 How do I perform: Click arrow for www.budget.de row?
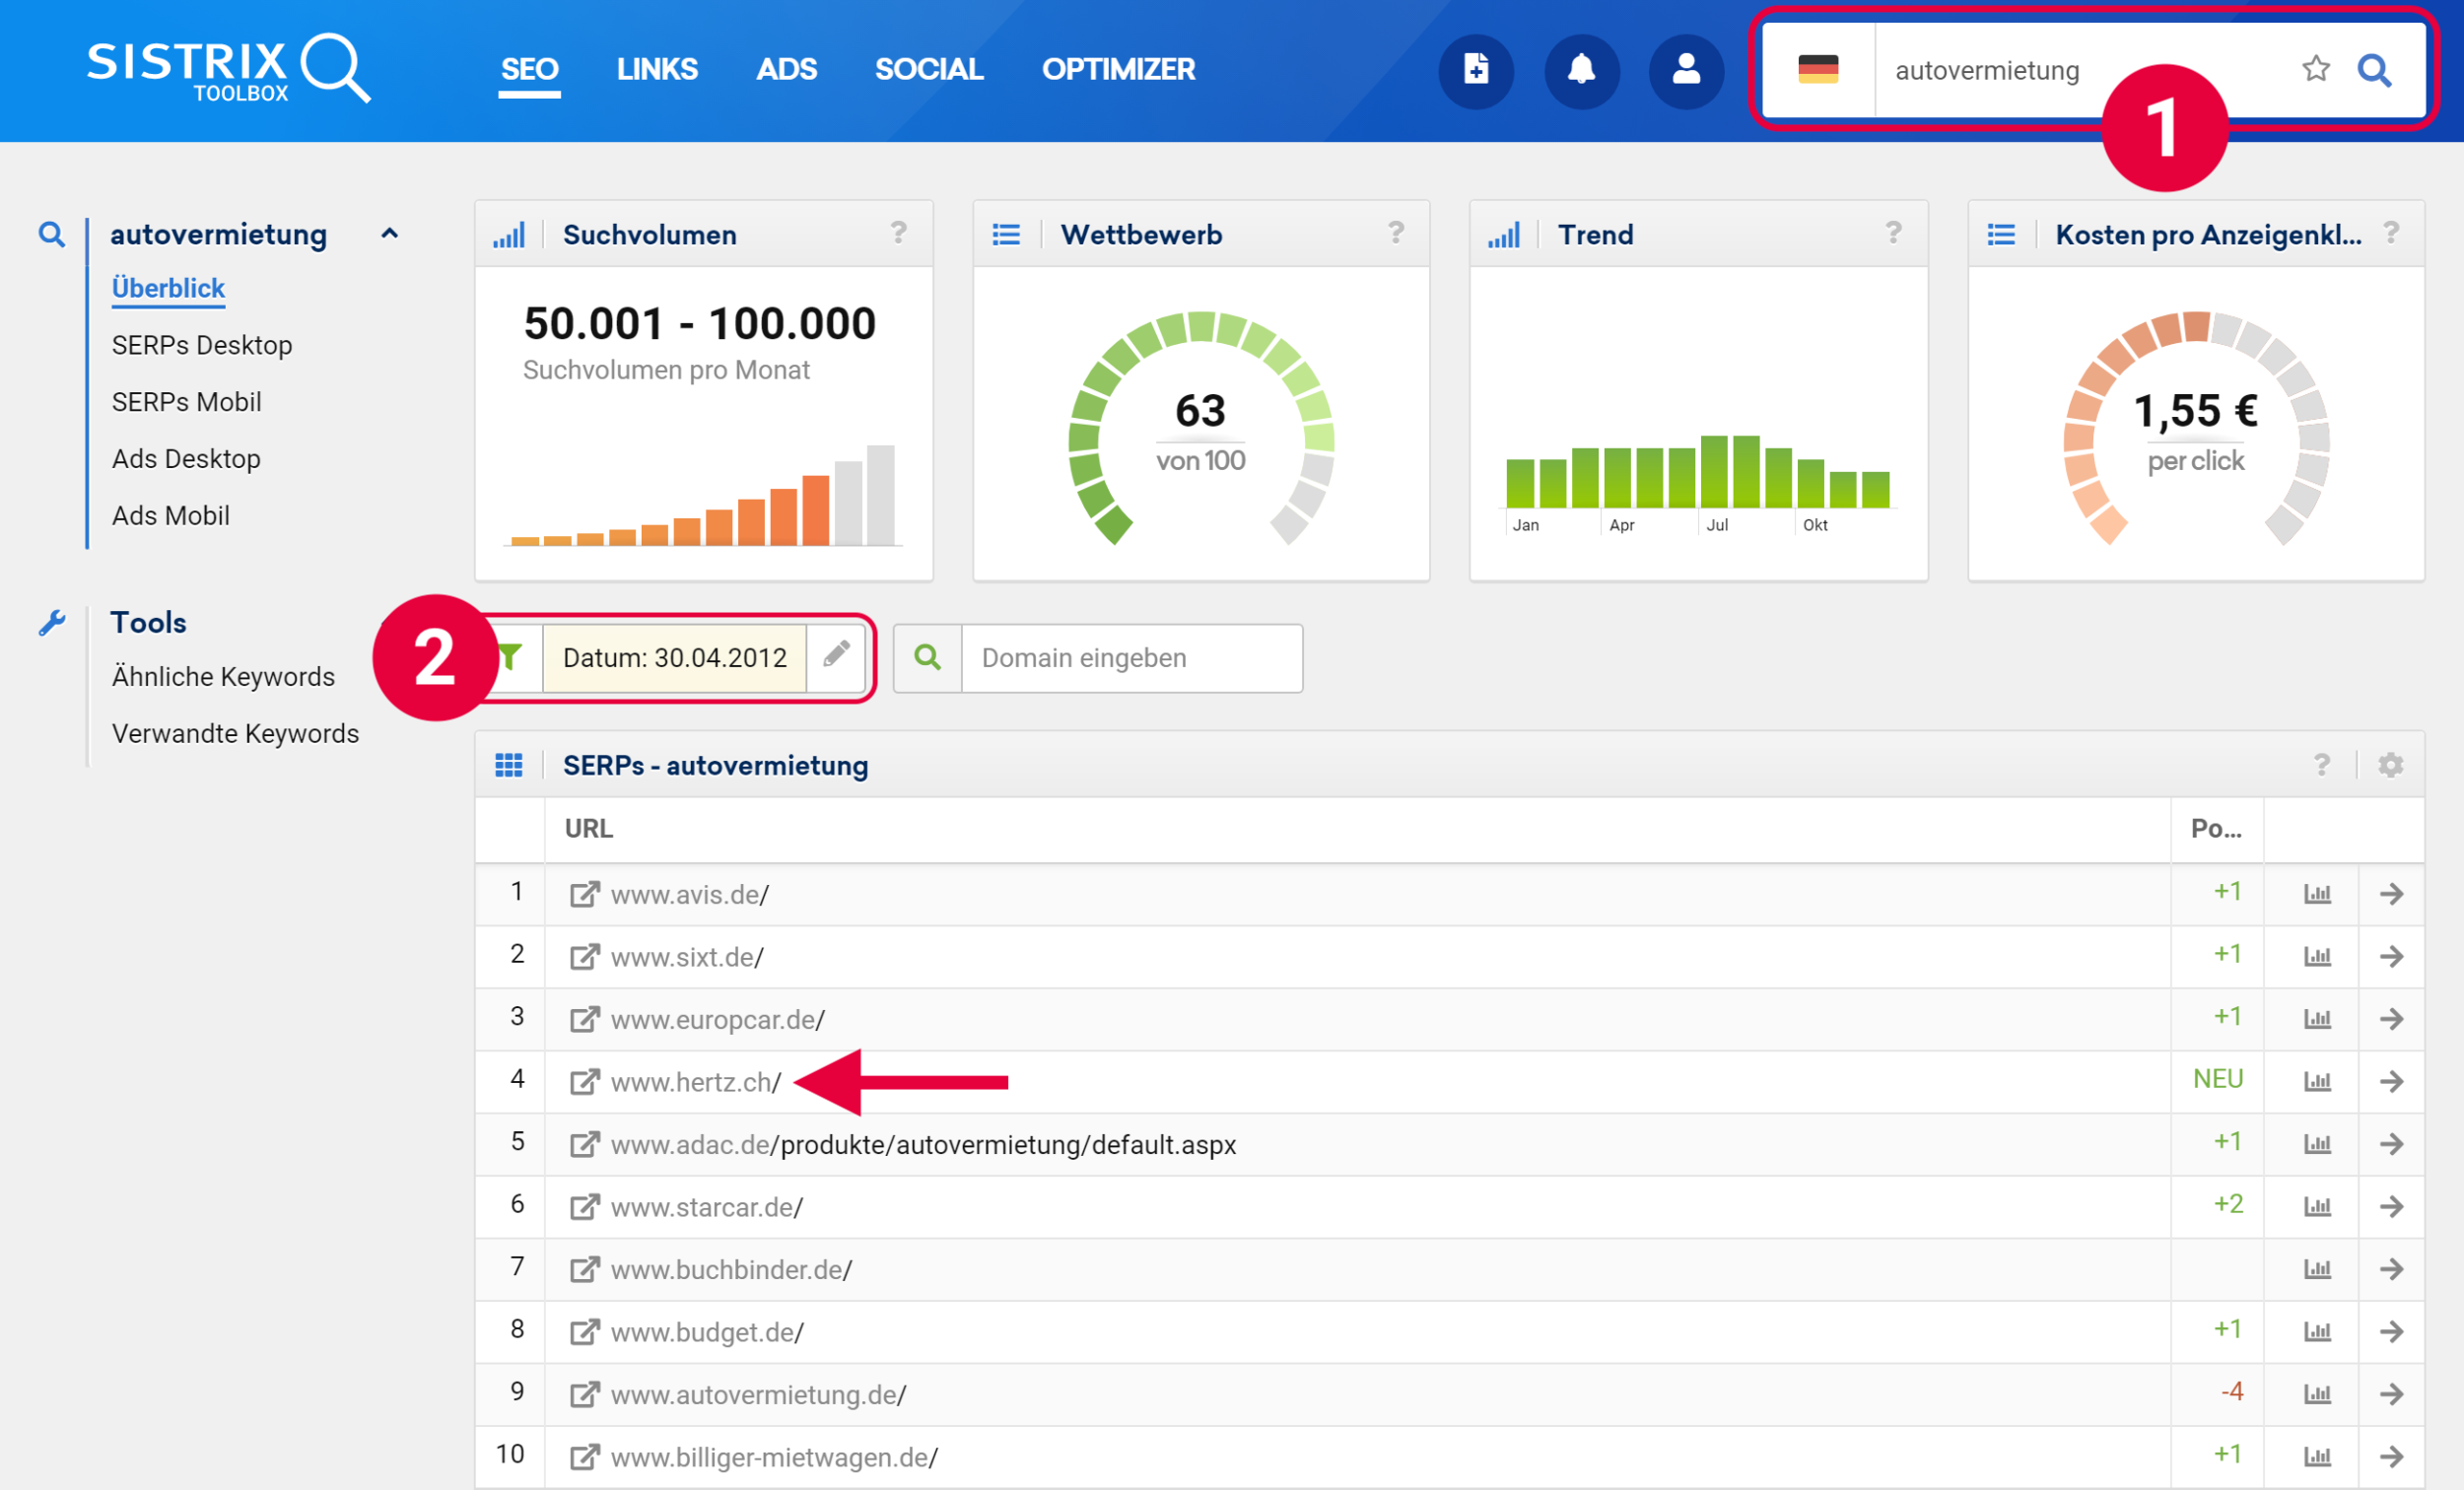[2391, 1332]
